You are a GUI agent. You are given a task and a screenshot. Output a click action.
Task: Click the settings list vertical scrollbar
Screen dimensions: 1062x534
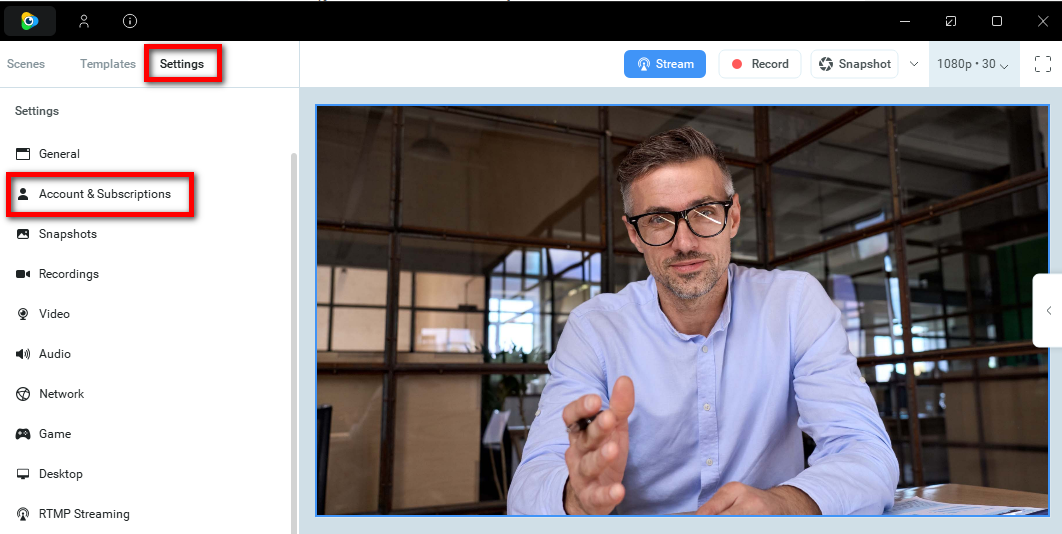tap(294, 342)
